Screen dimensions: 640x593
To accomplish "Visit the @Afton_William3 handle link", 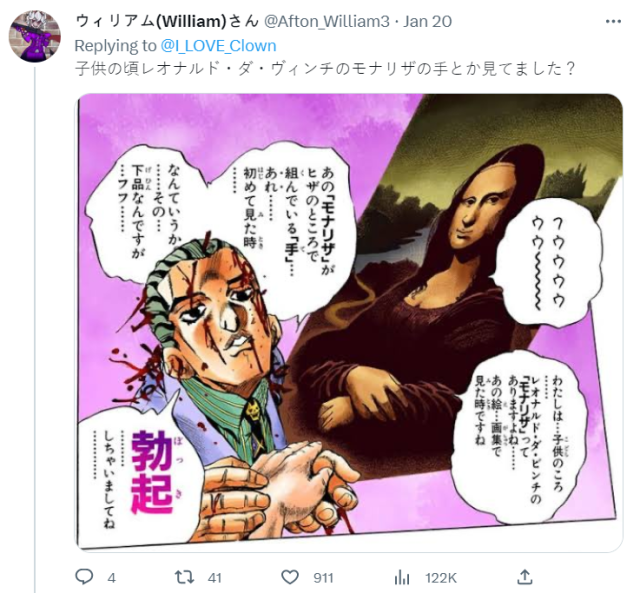I will click(x=327, y=21).
